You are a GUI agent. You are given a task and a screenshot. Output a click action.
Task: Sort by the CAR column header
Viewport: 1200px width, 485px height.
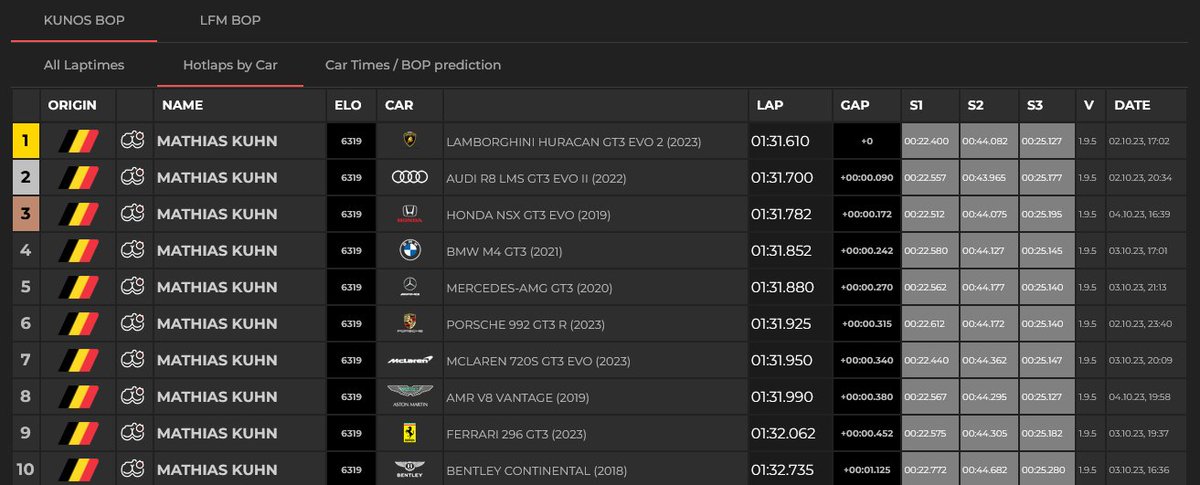click(399, 105)
